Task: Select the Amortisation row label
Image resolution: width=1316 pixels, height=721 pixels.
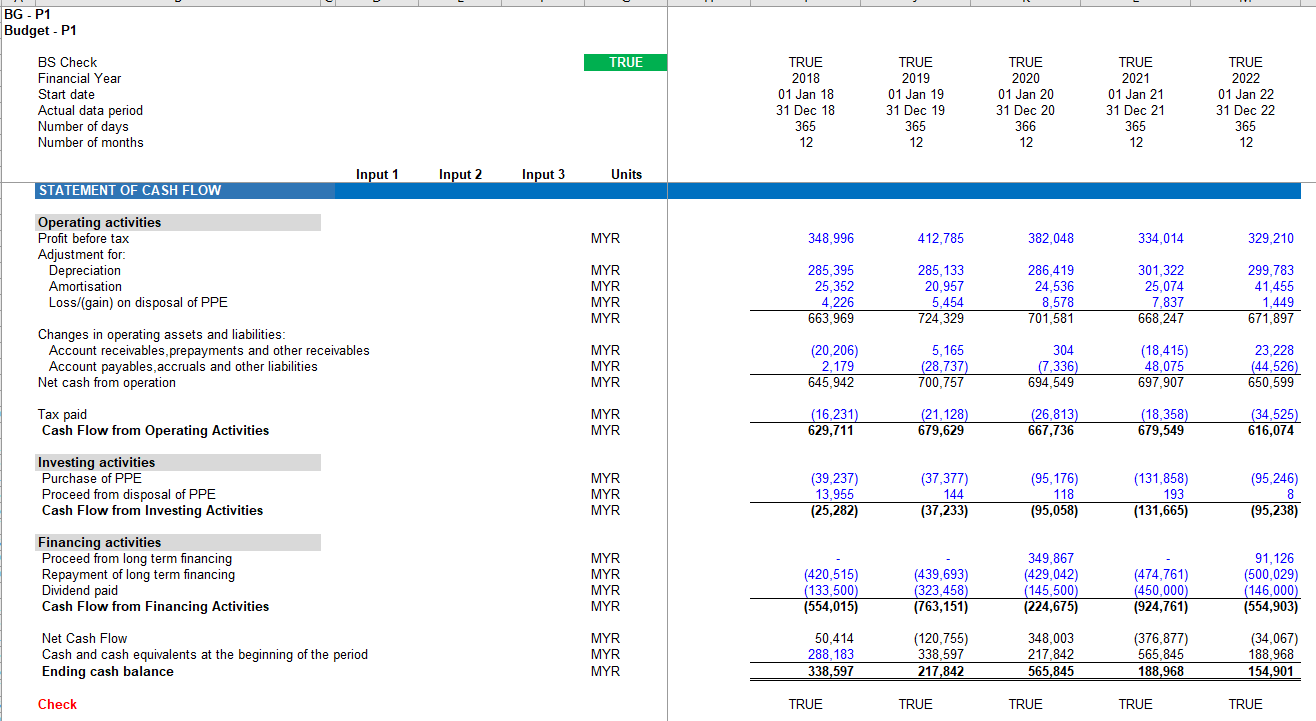Action: point(85,286)
